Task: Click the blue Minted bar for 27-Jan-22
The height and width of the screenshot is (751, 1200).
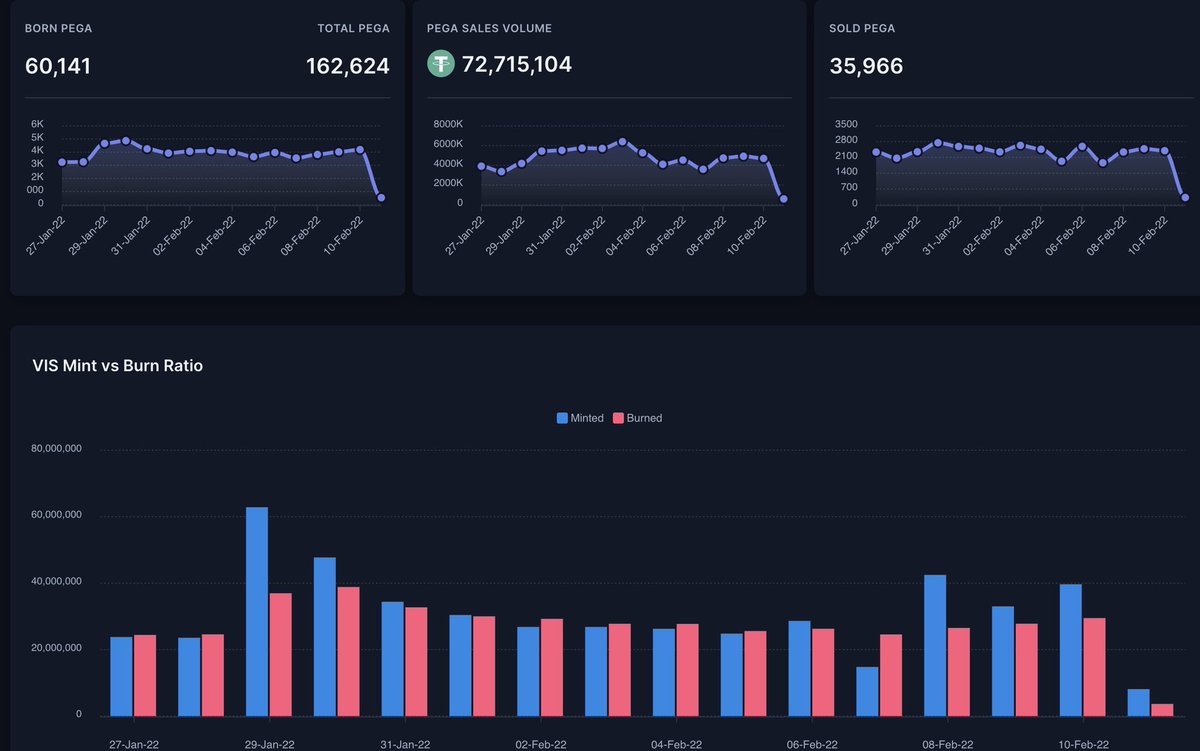Action: (x=121, y=676)
